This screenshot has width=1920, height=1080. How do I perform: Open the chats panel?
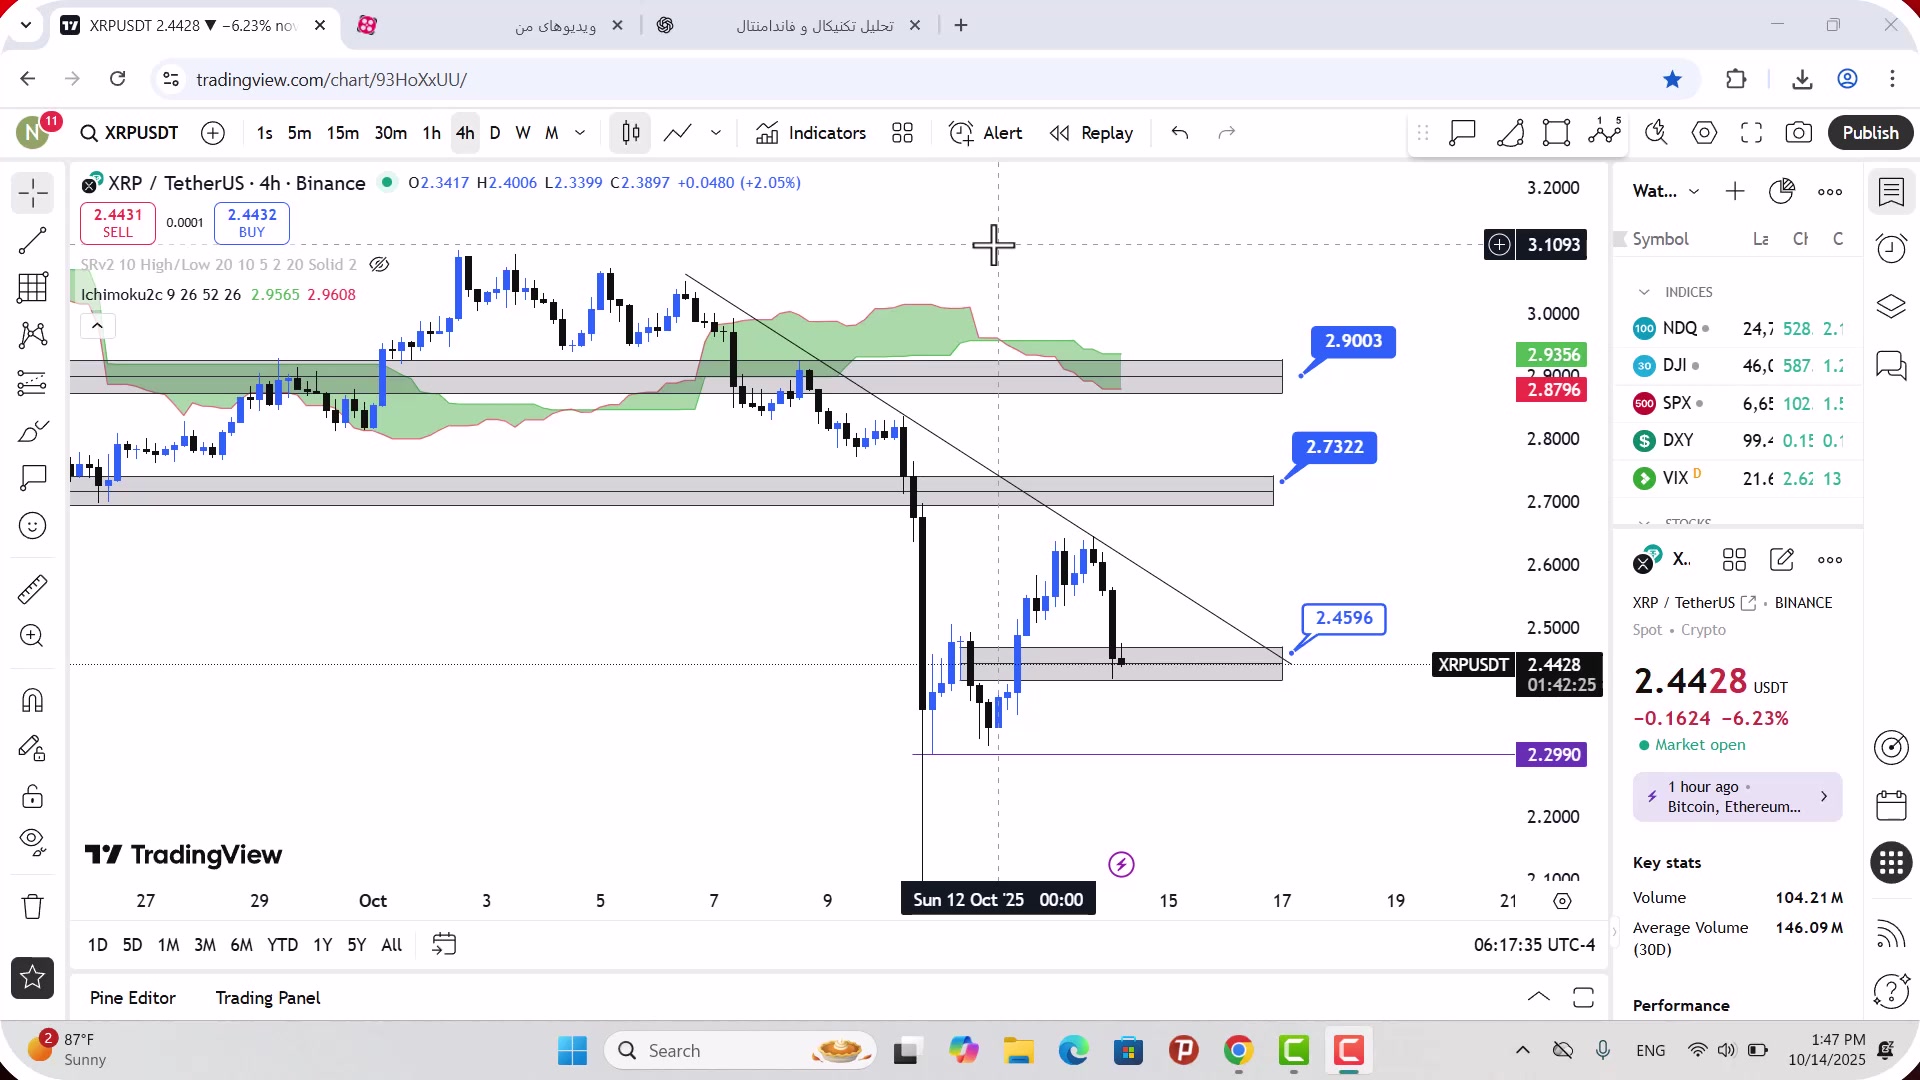point(1891,365)
